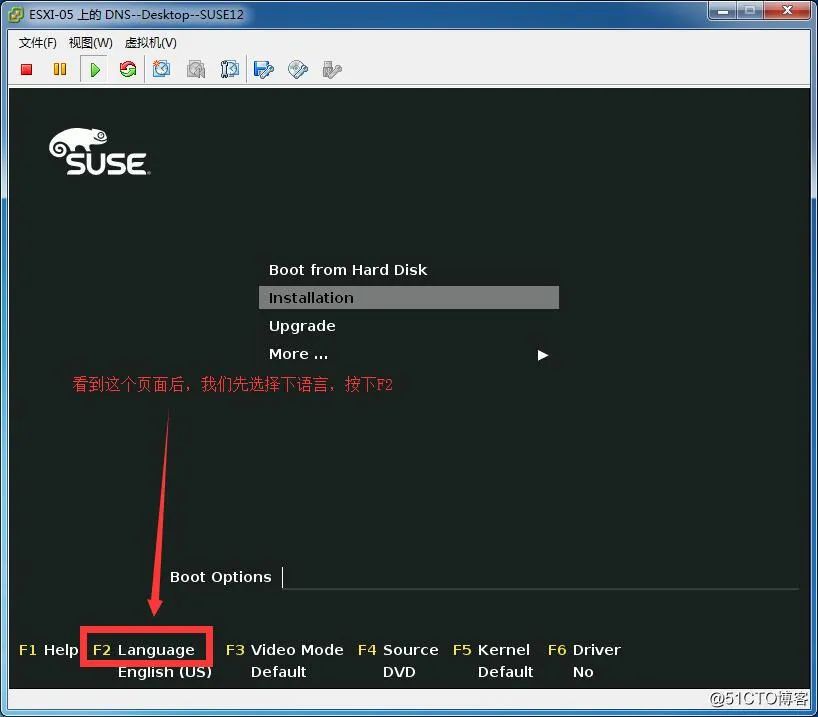Expand the More submenu arrow
Viewport: 818px width, 717px height.
[542, 354]
